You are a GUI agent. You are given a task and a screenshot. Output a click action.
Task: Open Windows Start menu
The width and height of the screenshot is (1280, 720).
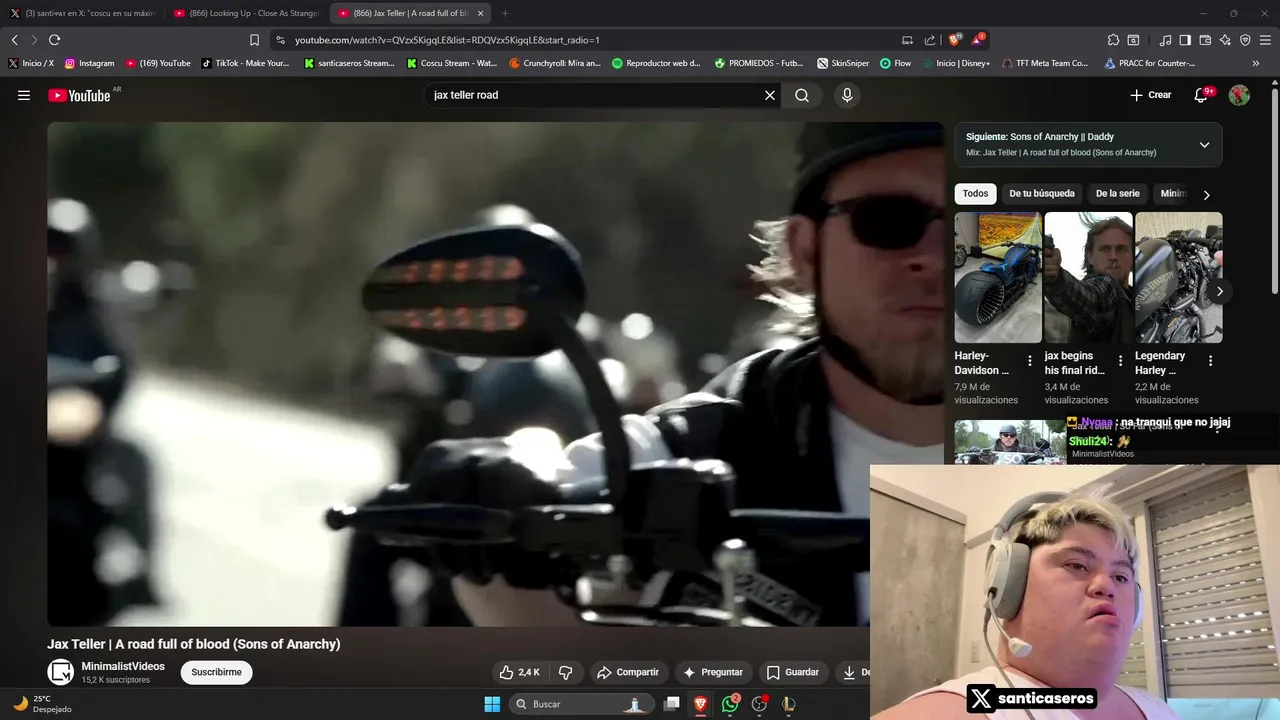pos(492,704)
